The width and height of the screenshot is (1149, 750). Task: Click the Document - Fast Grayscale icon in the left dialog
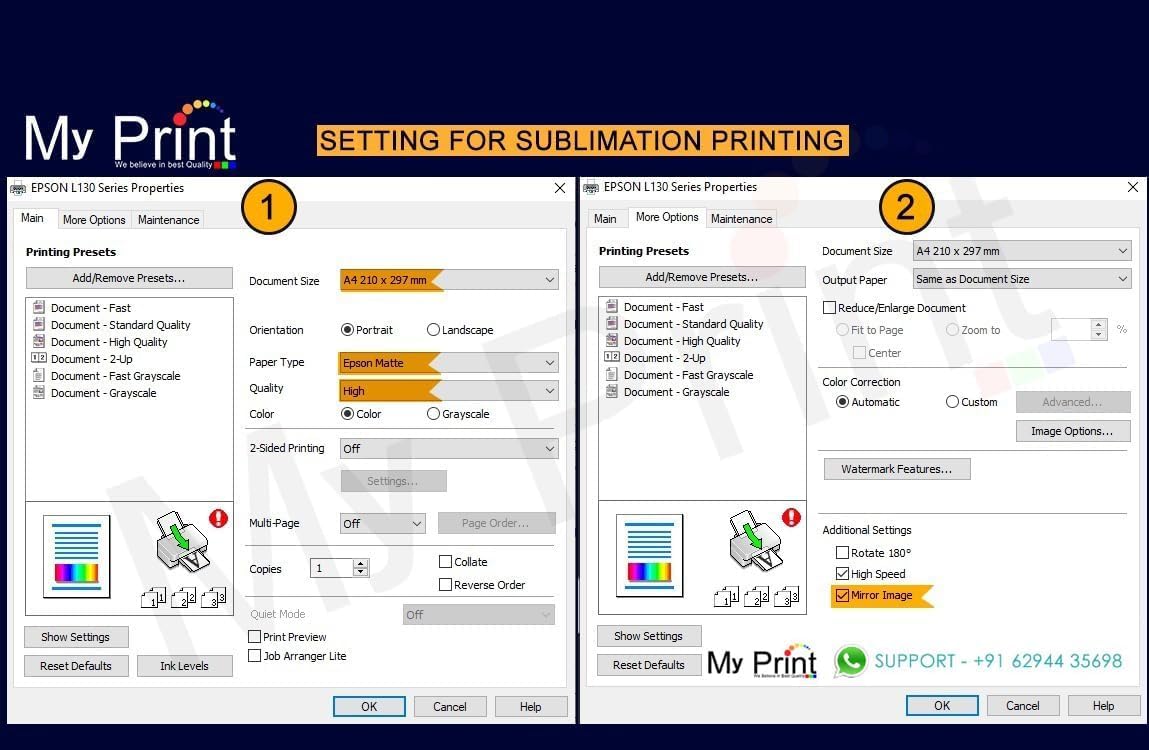[39, 375]
